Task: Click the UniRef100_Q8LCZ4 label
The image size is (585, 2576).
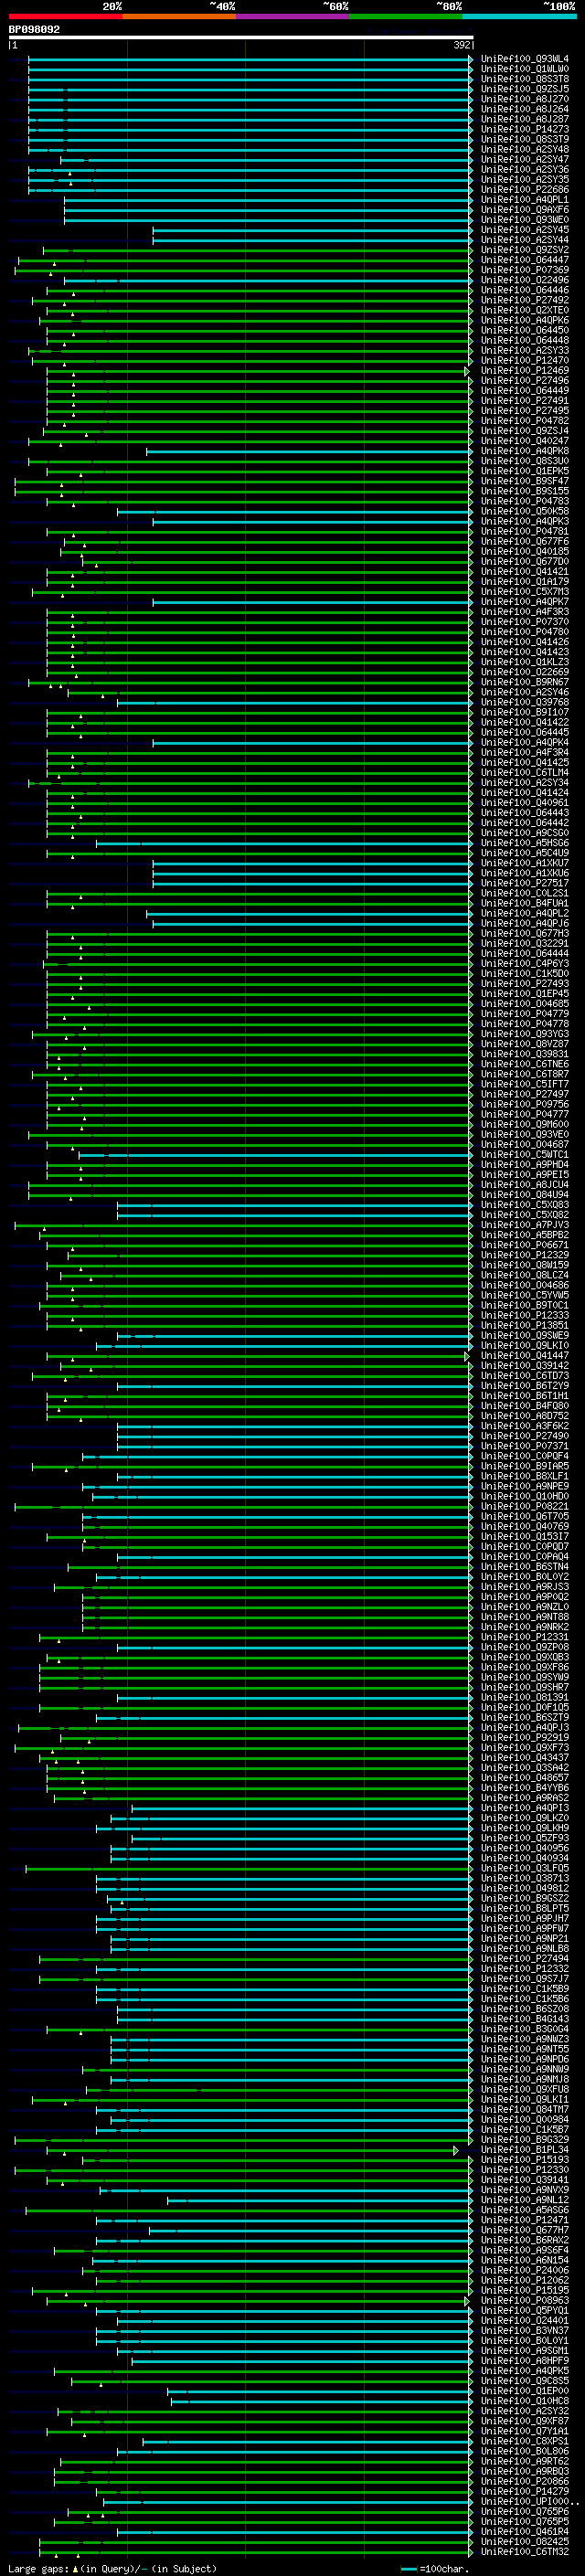Action: [x=525, y=1275]
